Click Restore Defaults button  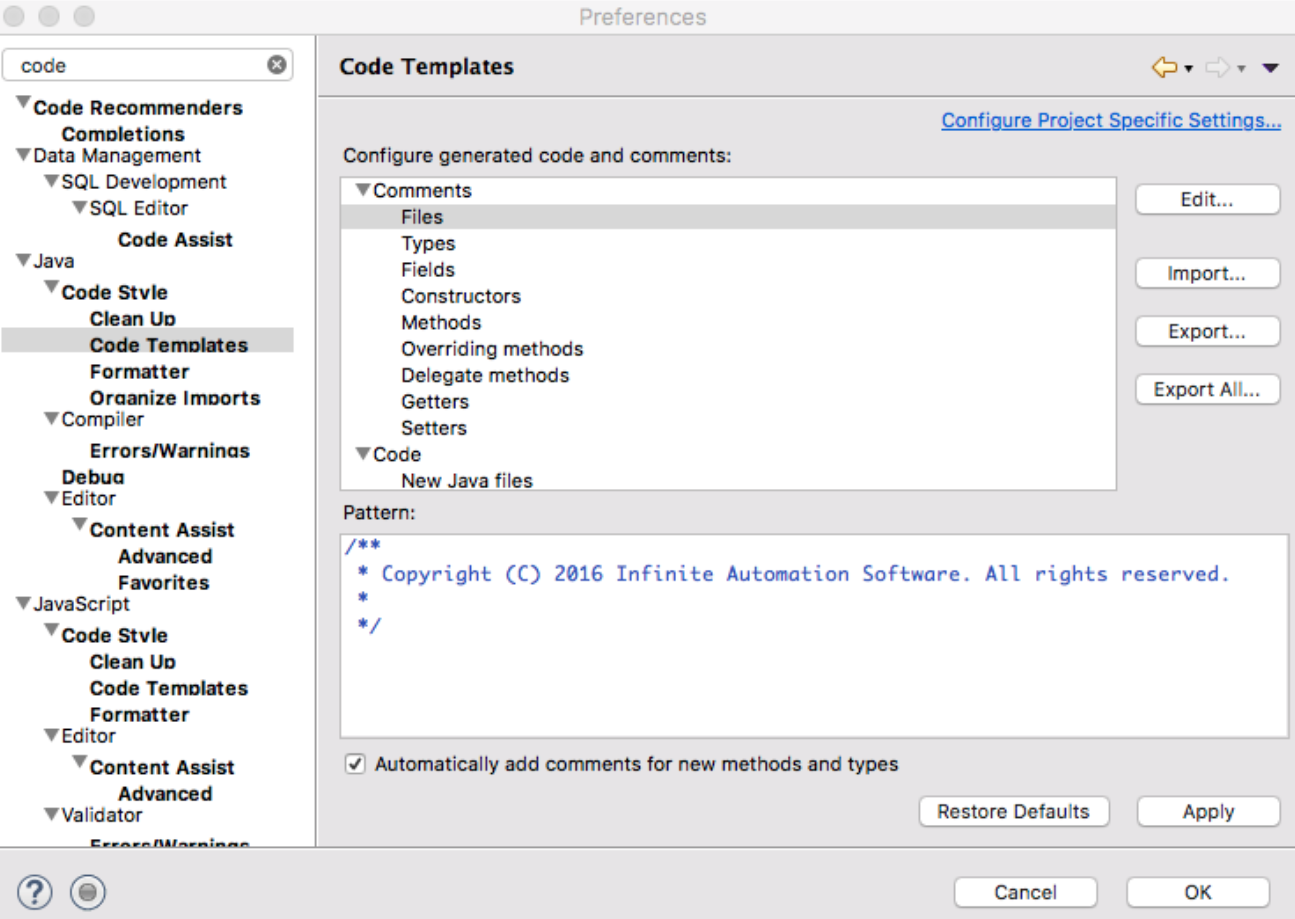(x=1013, y=812)
